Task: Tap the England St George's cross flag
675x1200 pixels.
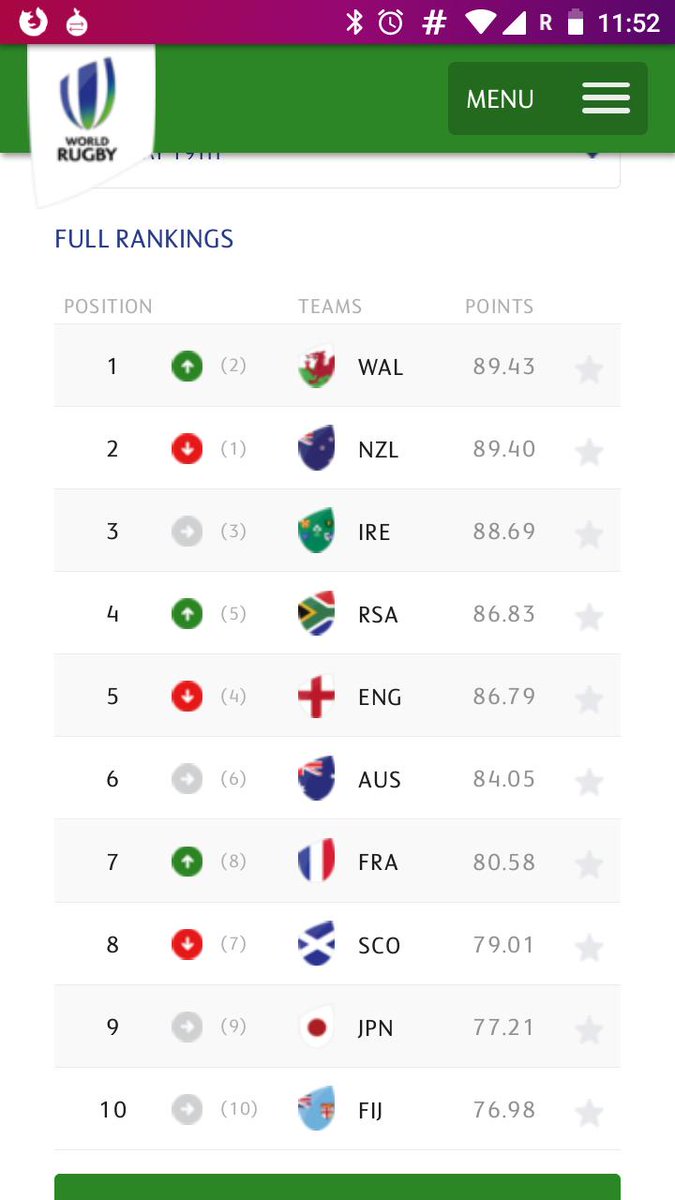Action: (316, 697)
